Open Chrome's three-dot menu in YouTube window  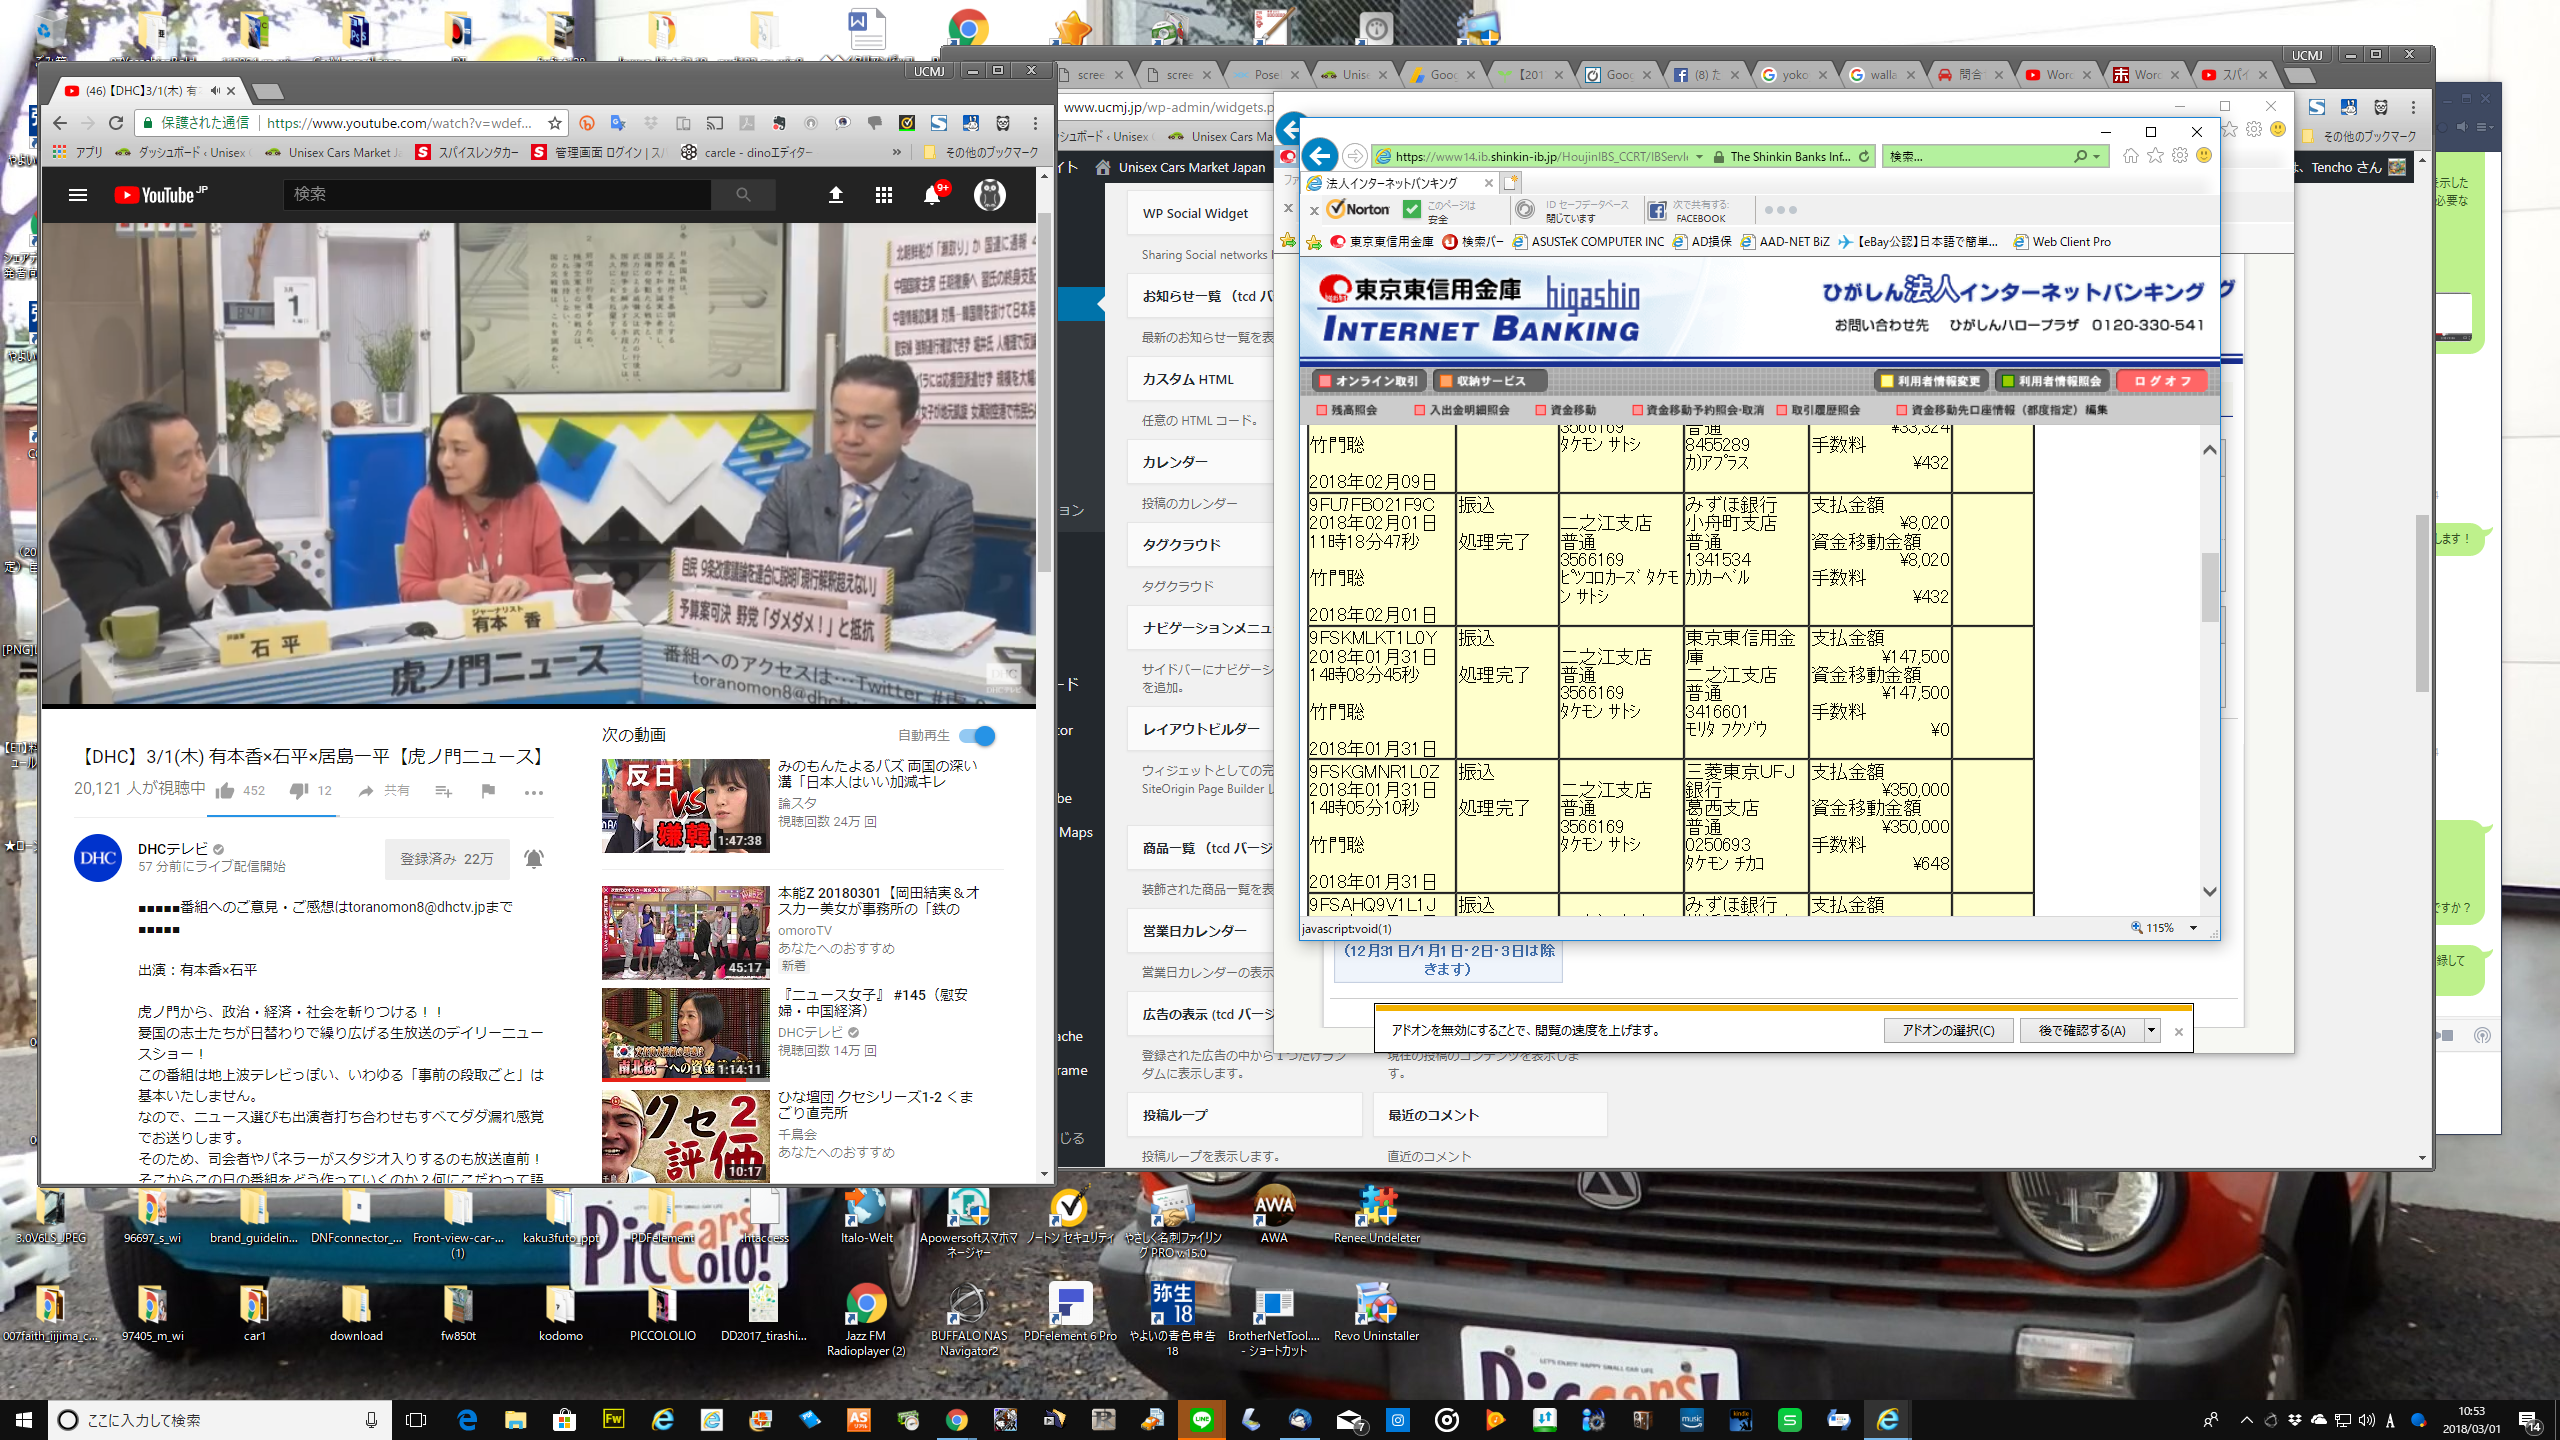coord(1036,123)
